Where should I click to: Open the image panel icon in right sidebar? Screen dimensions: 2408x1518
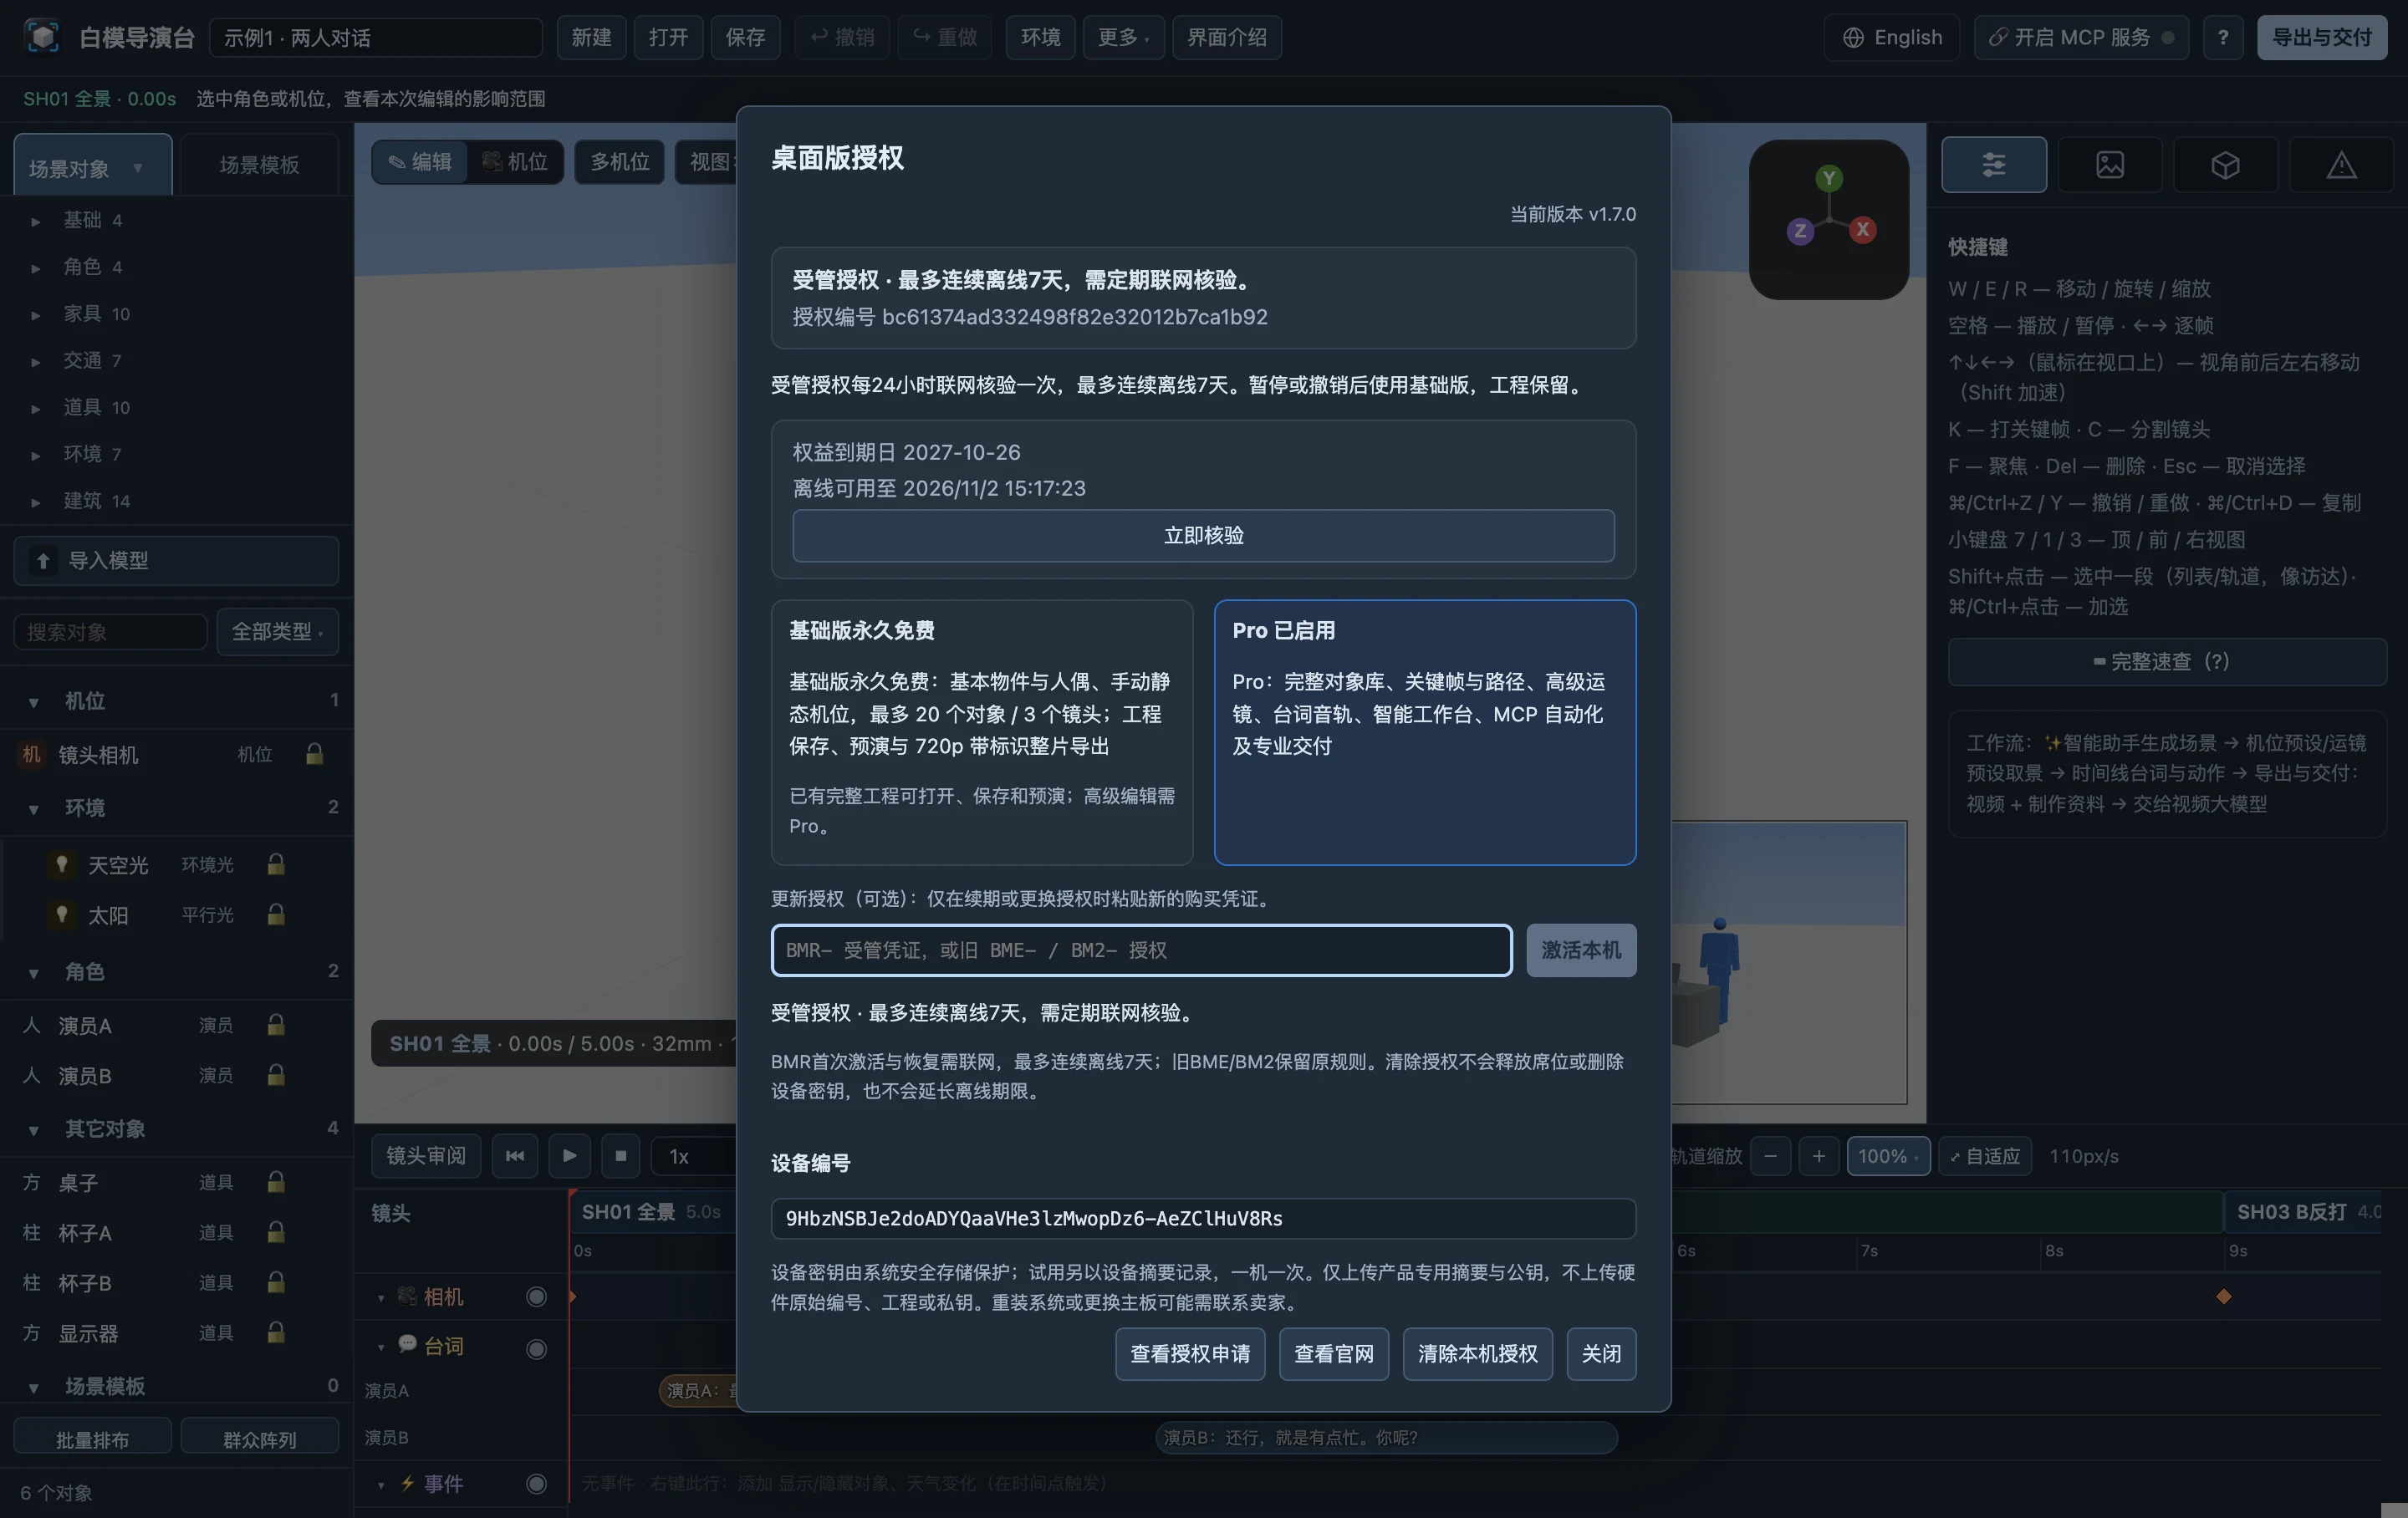tap(2110, 165)
